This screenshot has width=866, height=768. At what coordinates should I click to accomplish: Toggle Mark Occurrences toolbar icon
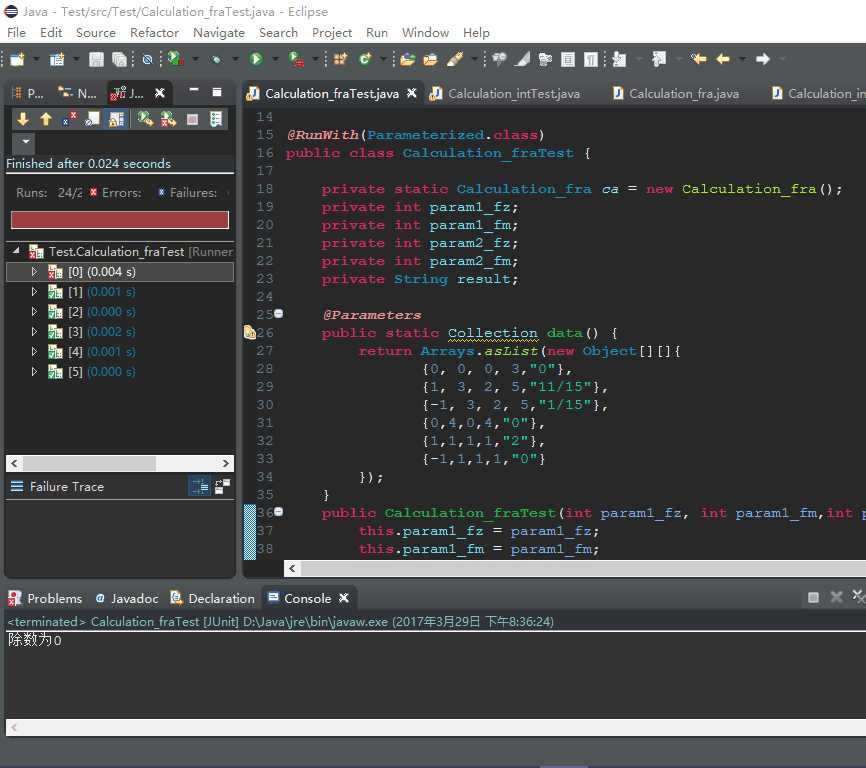tap(522, 59)
